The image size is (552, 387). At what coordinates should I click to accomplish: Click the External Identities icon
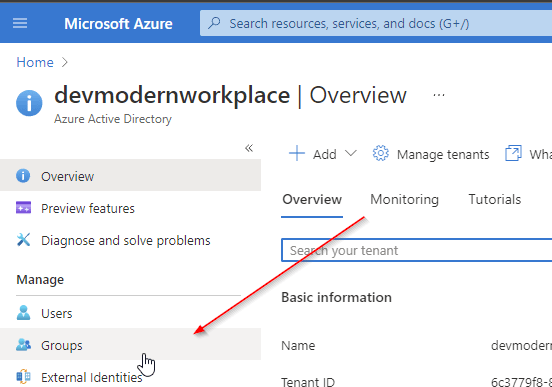coord(23,376)
